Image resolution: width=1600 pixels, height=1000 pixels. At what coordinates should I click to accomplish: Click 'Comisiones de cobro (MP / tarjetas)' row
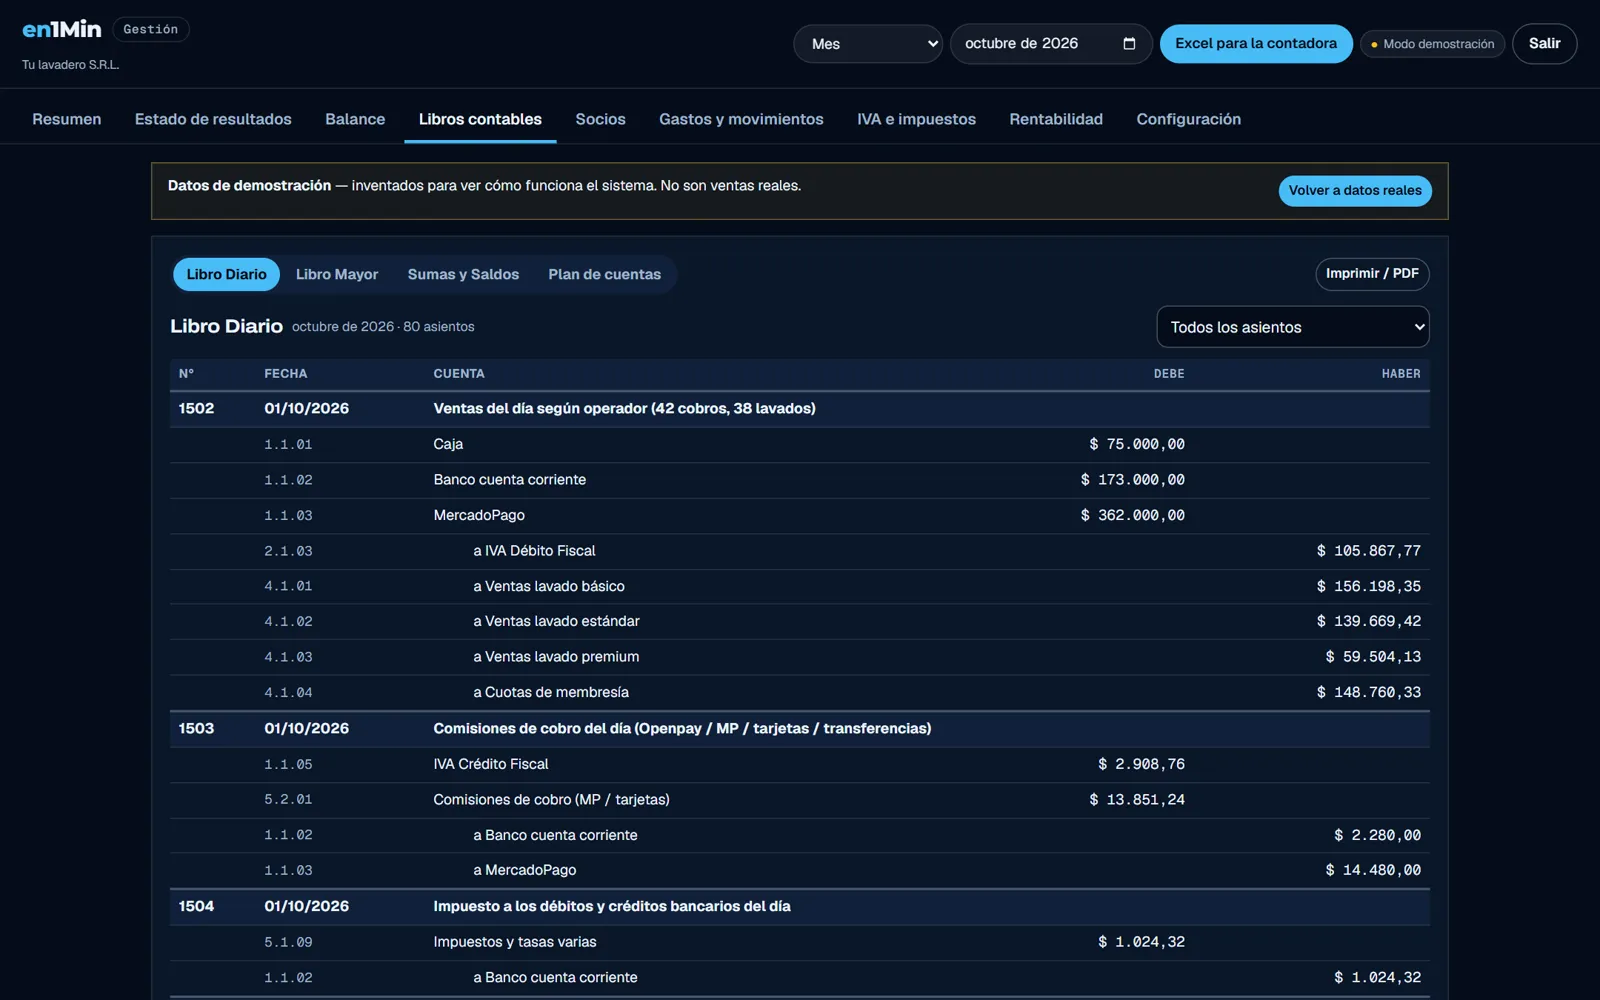799,799
